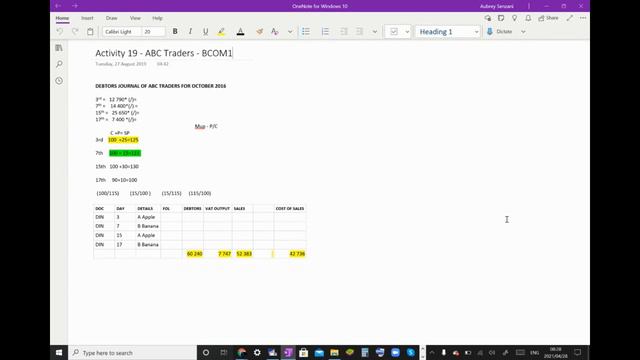Toggle italic formatting
This screenshot has height=360, width=640.
click(190, 31)
